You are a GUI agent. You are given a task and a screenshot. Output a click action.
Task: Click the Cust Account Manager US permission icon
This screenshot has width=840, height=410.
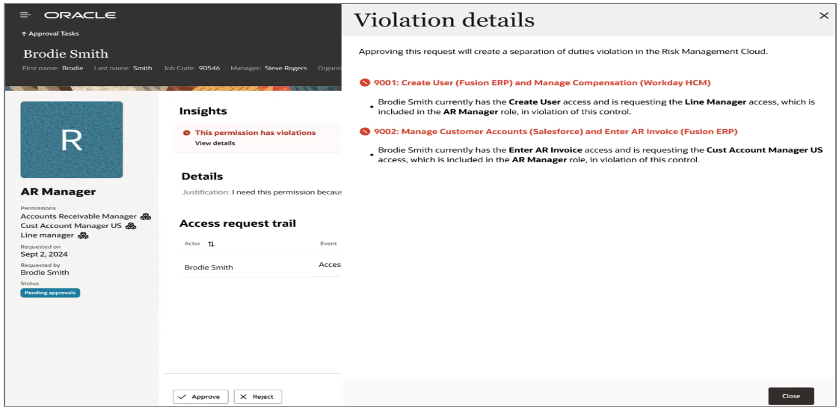130,226
